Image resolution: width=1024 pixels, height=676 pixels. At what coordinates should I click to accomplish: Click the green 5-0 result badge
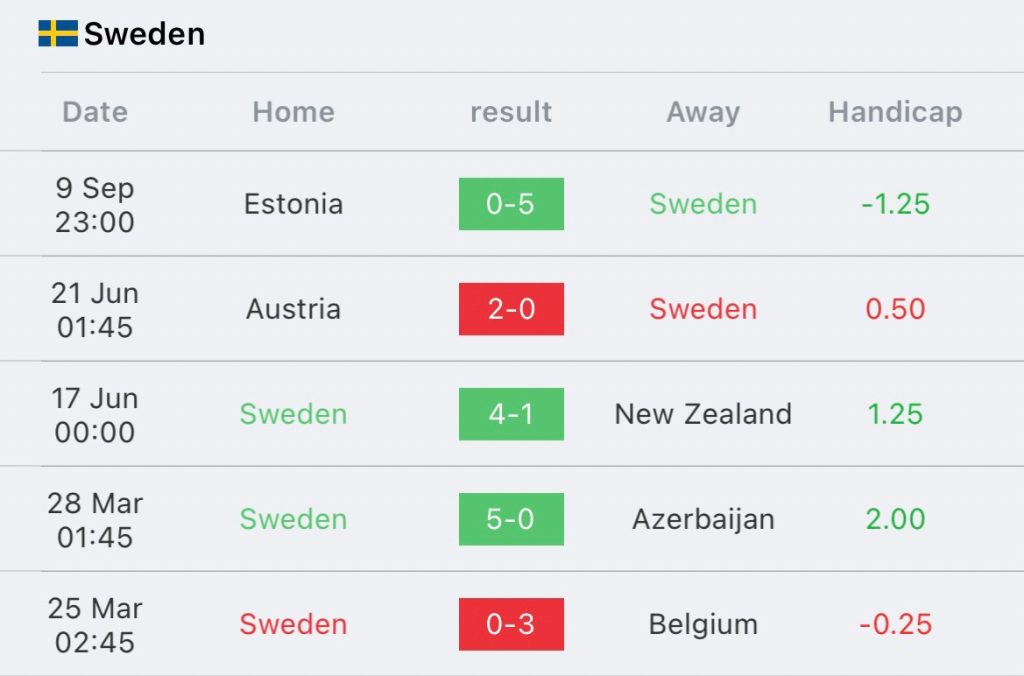511,519
